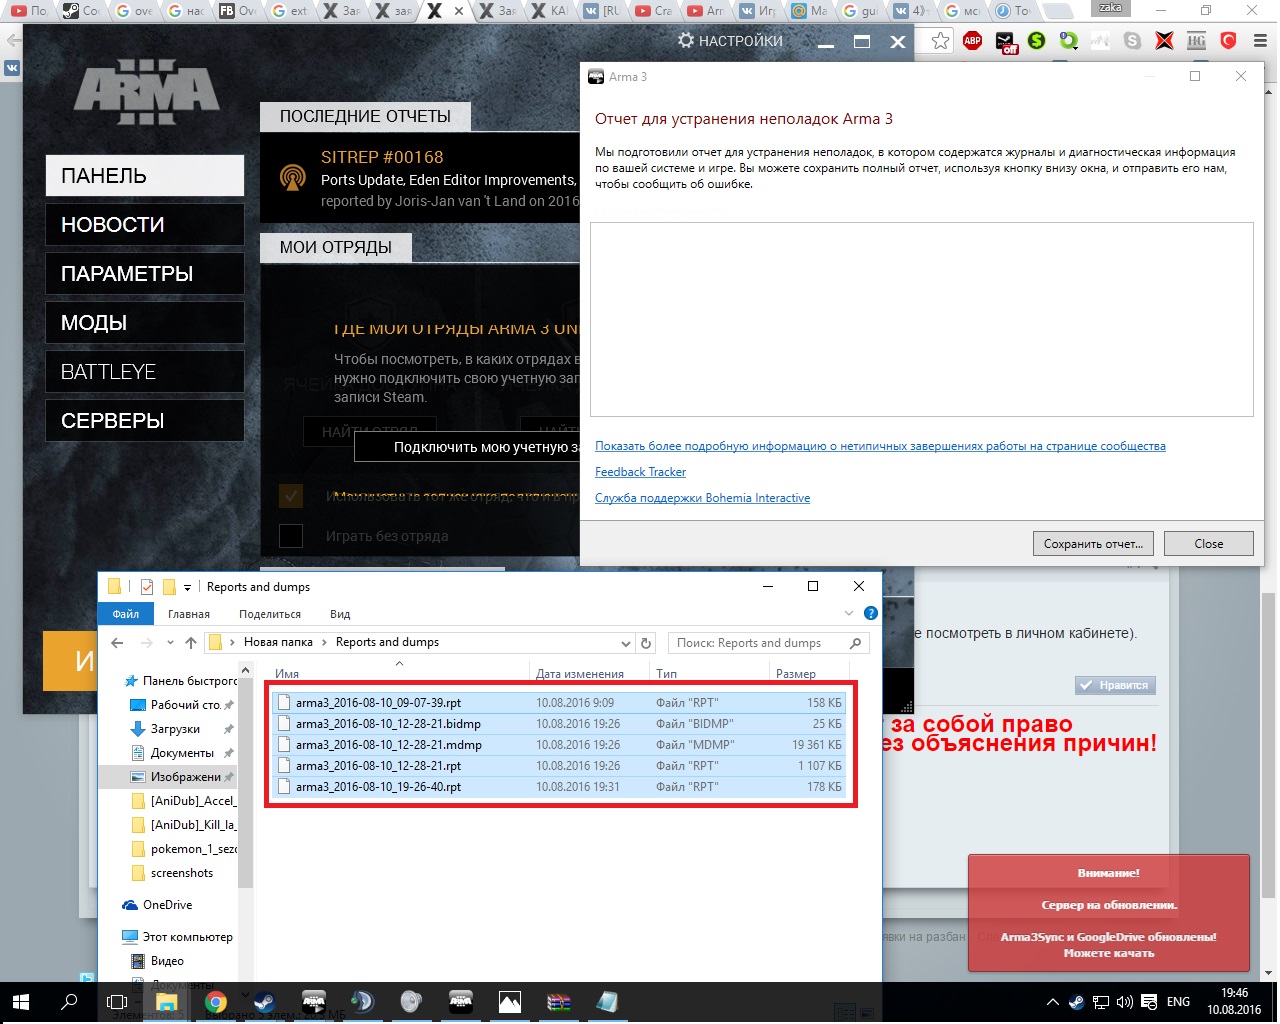Screen dimensions: 1280x1024
Task: Click Сохранить отчет button
Action: click(x=1093, y=544)
